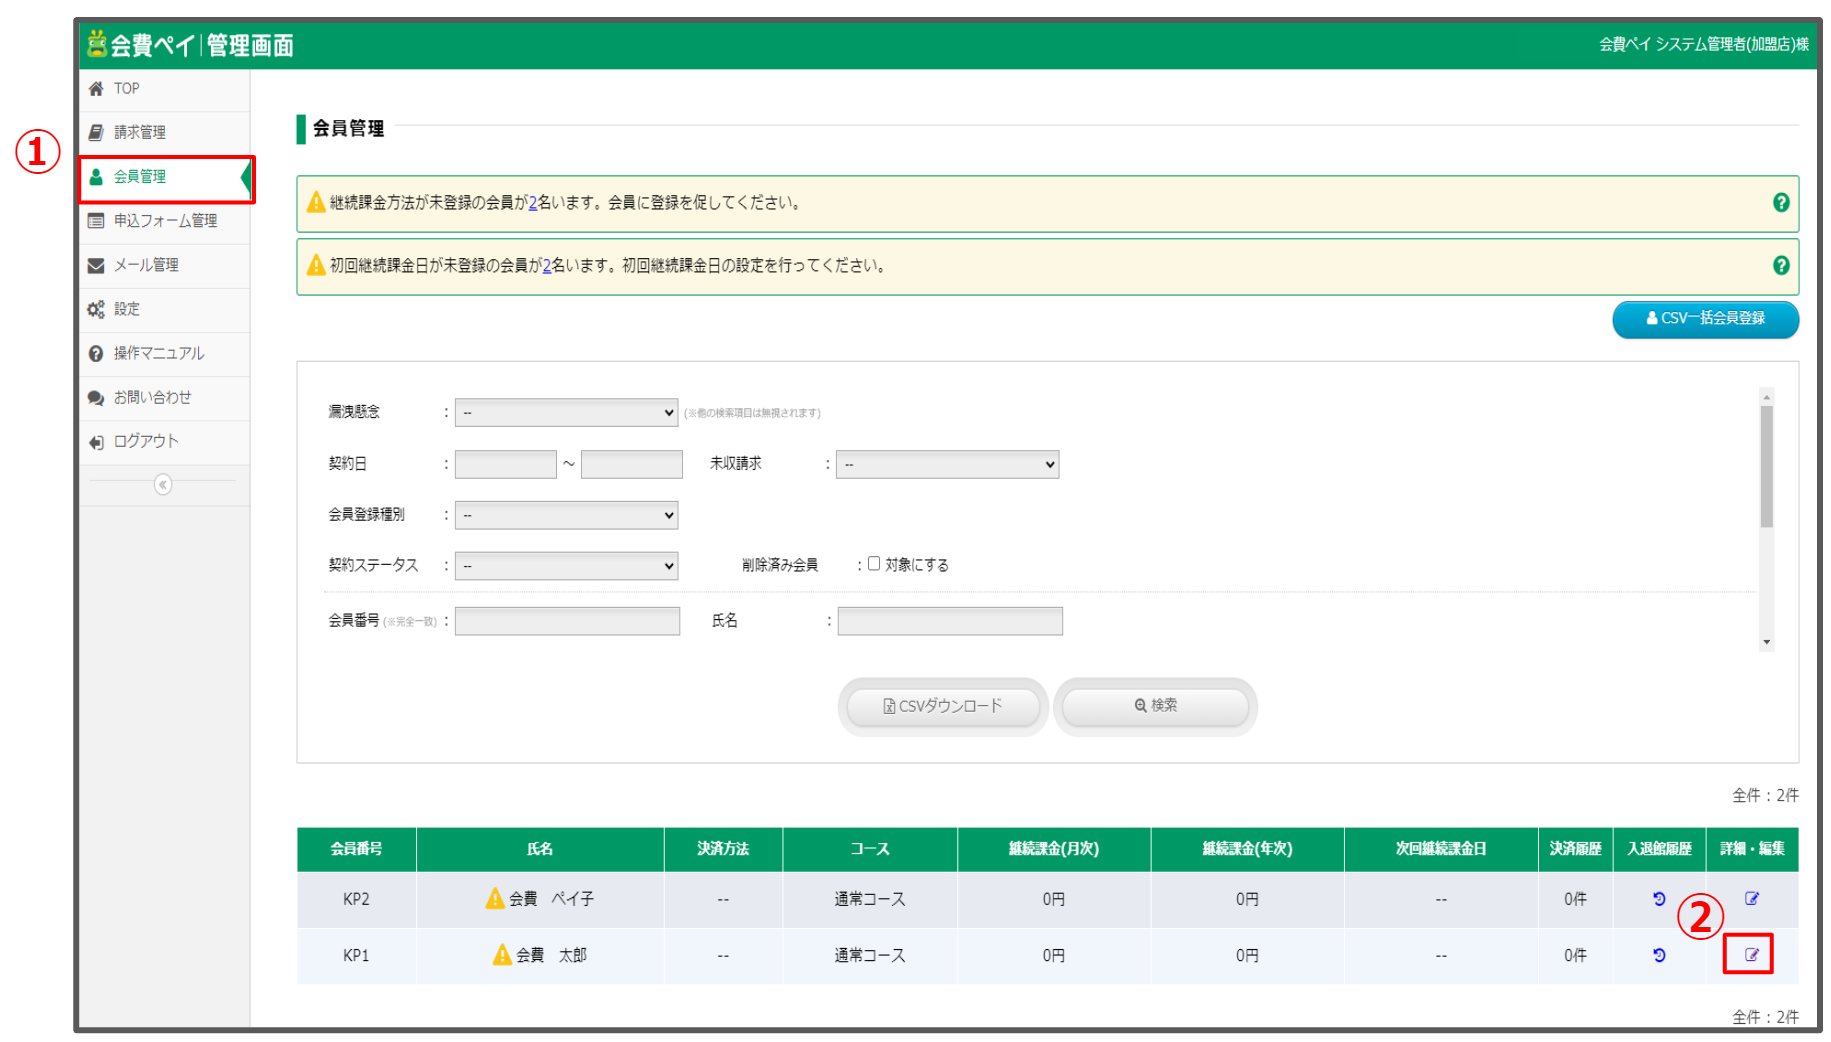The image size is (1831, 1042).
Task: Click search panel scrollbar thumb
Action: pyautogui.click(x=1767, y=466)
